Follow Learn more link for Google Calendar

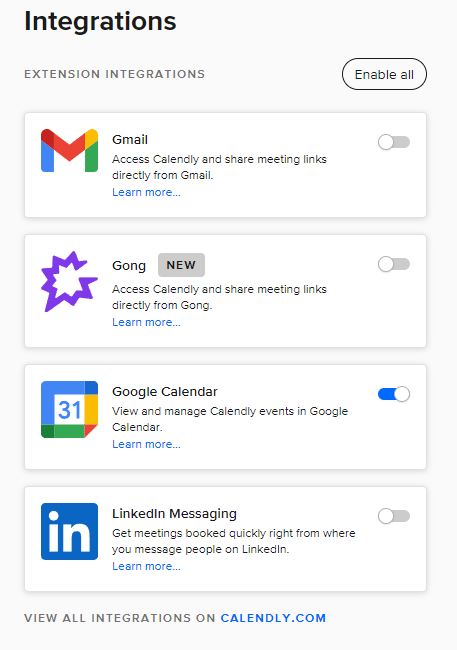click(146, 444)
